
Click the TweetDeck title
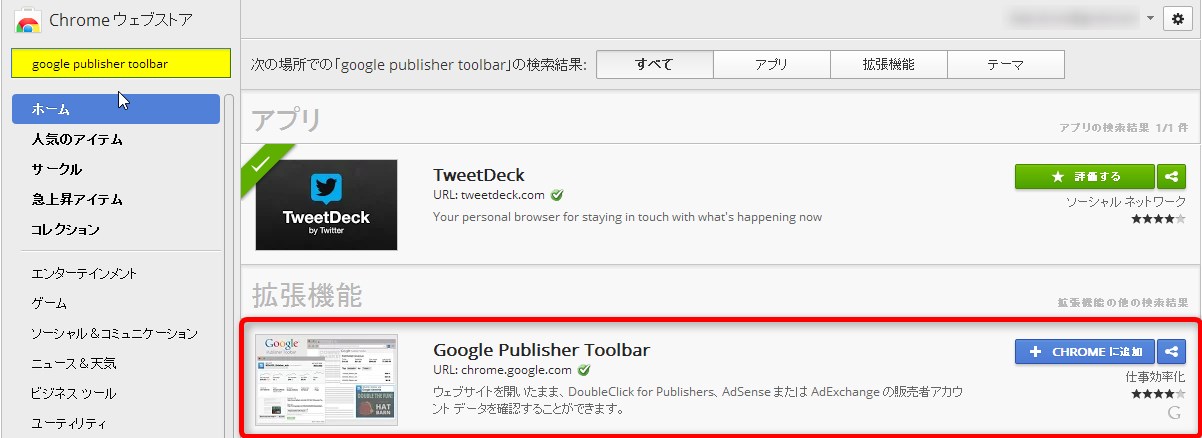point(479,175)
